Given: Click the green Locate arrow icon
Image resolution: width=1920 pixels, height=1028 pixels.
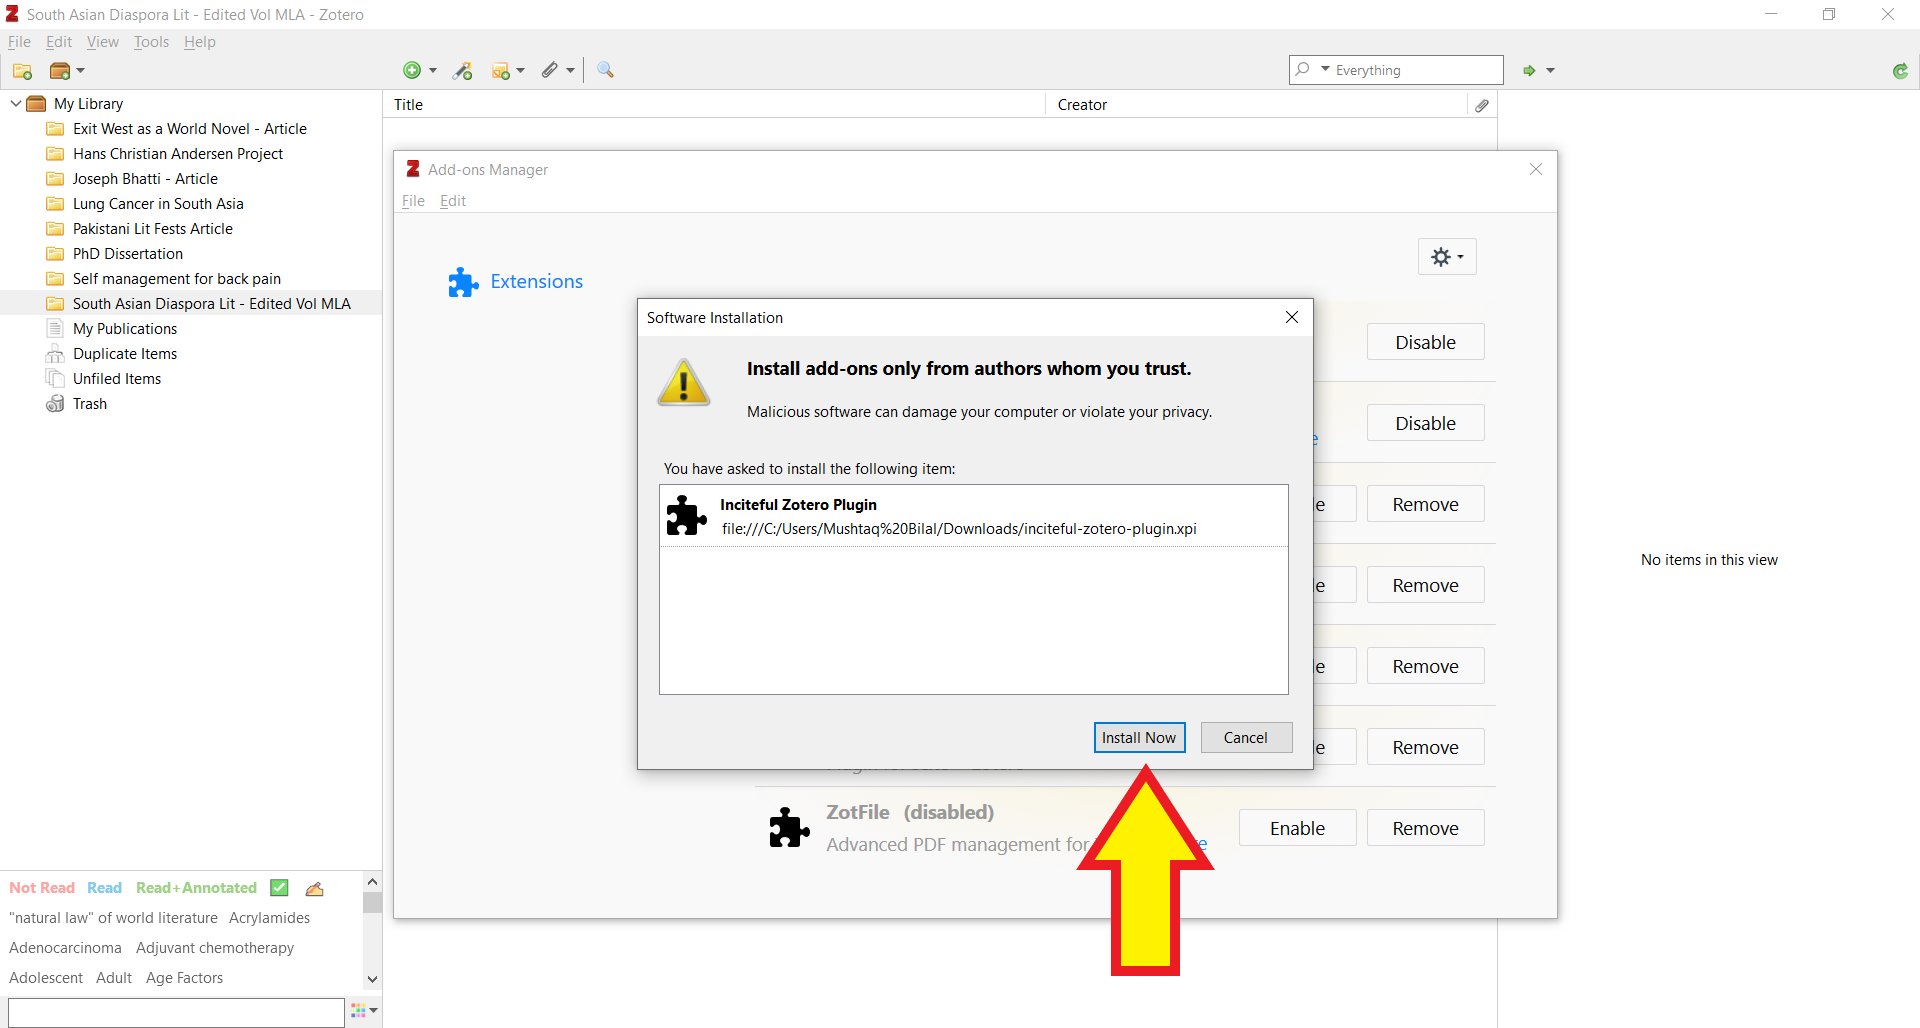Looking at the screenshot, I should pyautogui.click(x=1529, y=70).
